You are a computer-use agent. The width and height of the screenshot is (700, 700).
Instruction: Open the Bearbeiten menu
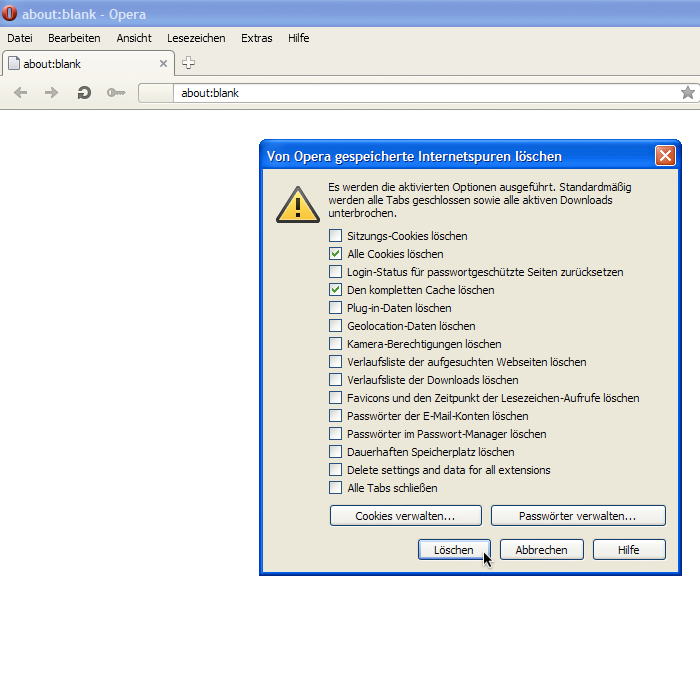coord(74,38)
